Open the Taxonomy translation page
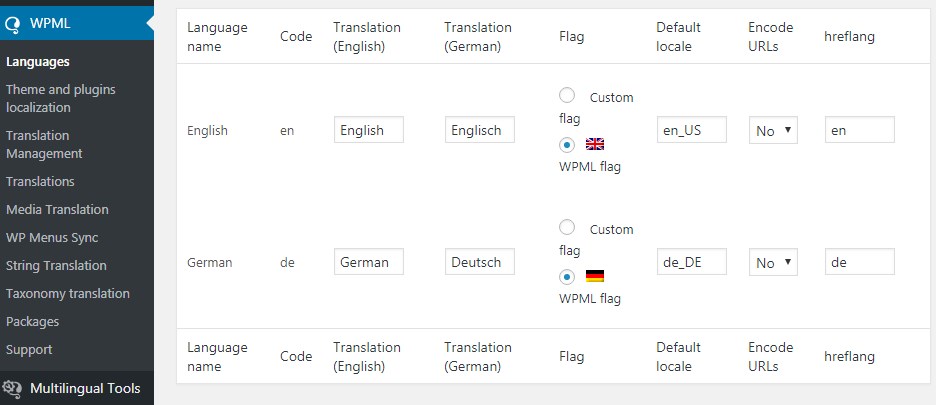The height and width of the screenshot is (405, 936). (67, 293)
